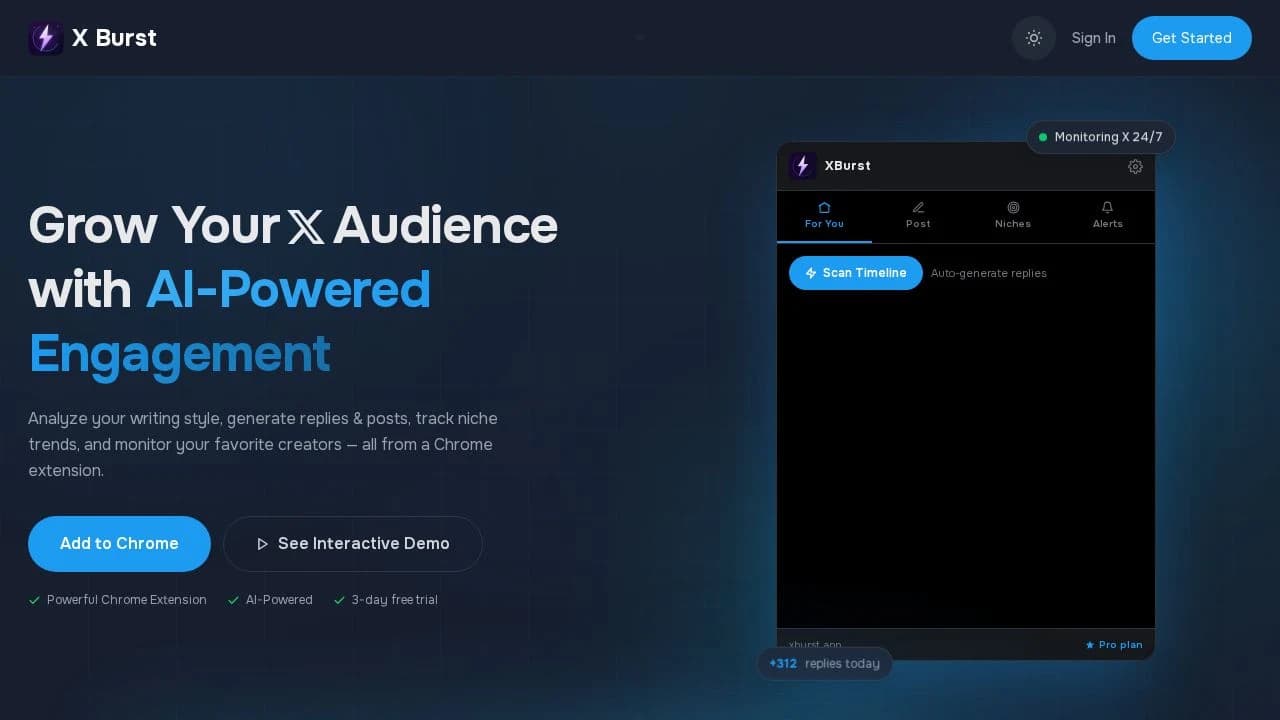
Task: Switch to the Post tab
Action: click(917, 216)
